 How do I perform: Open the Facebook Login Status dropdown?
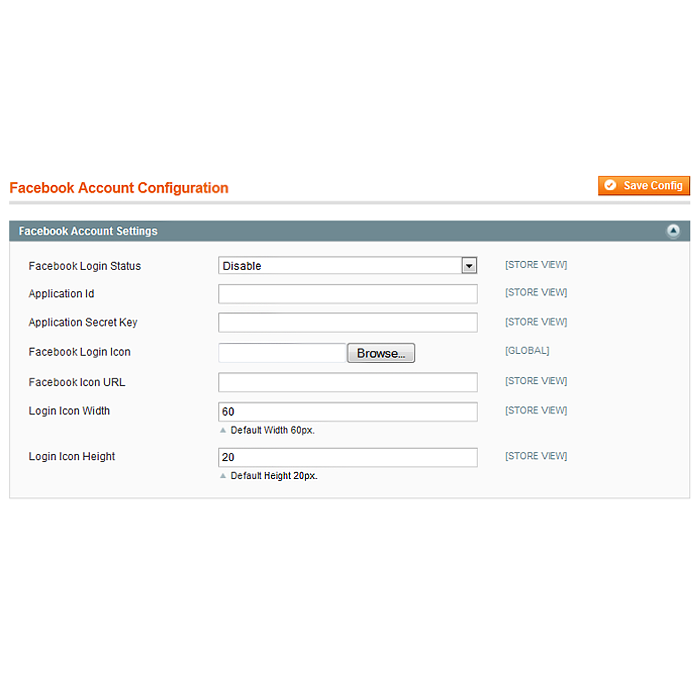click(x=348, y=265)
